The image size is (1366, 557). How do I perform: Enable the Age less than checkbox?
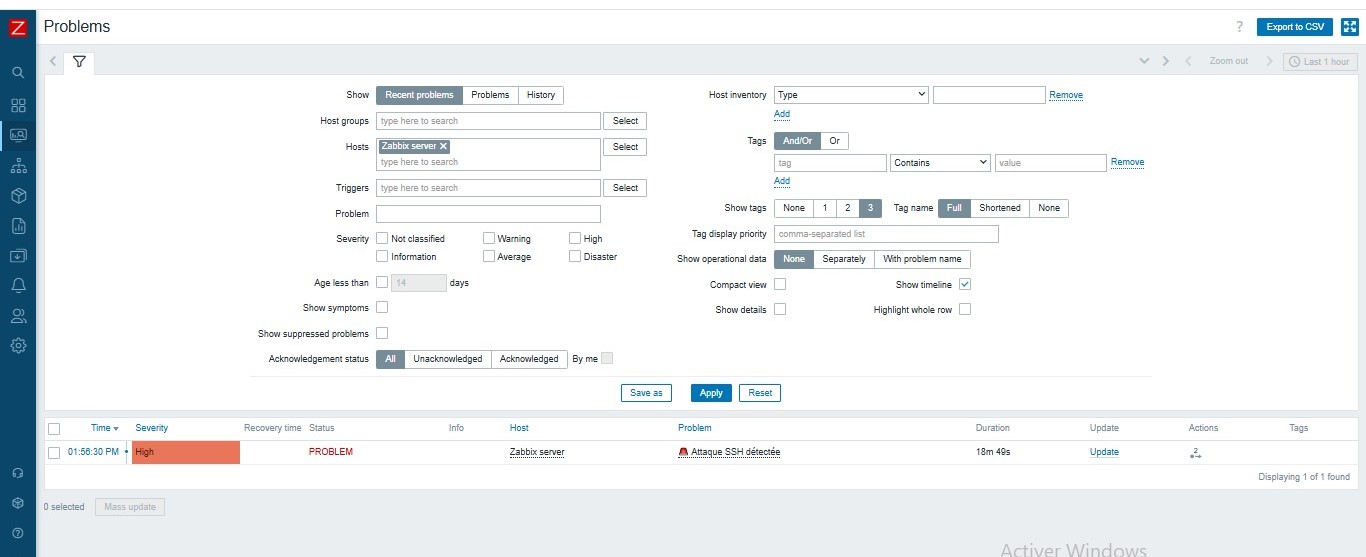[x=382, y=282]
